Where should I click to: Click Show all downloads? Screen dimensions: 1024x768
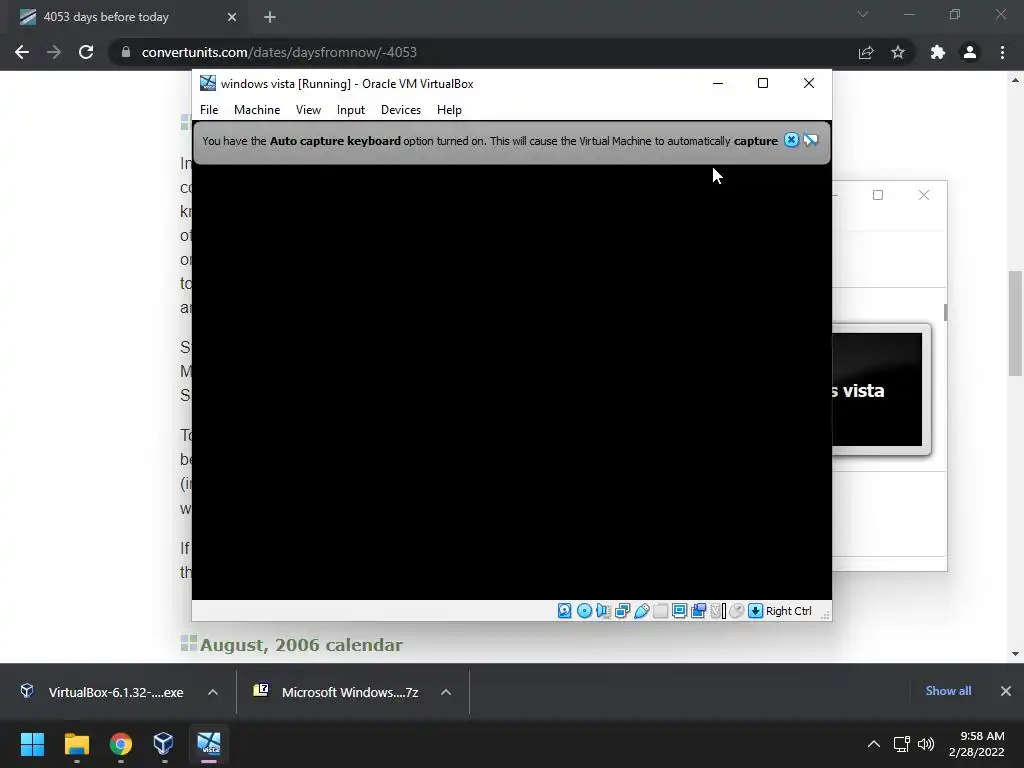coord(948,691)
